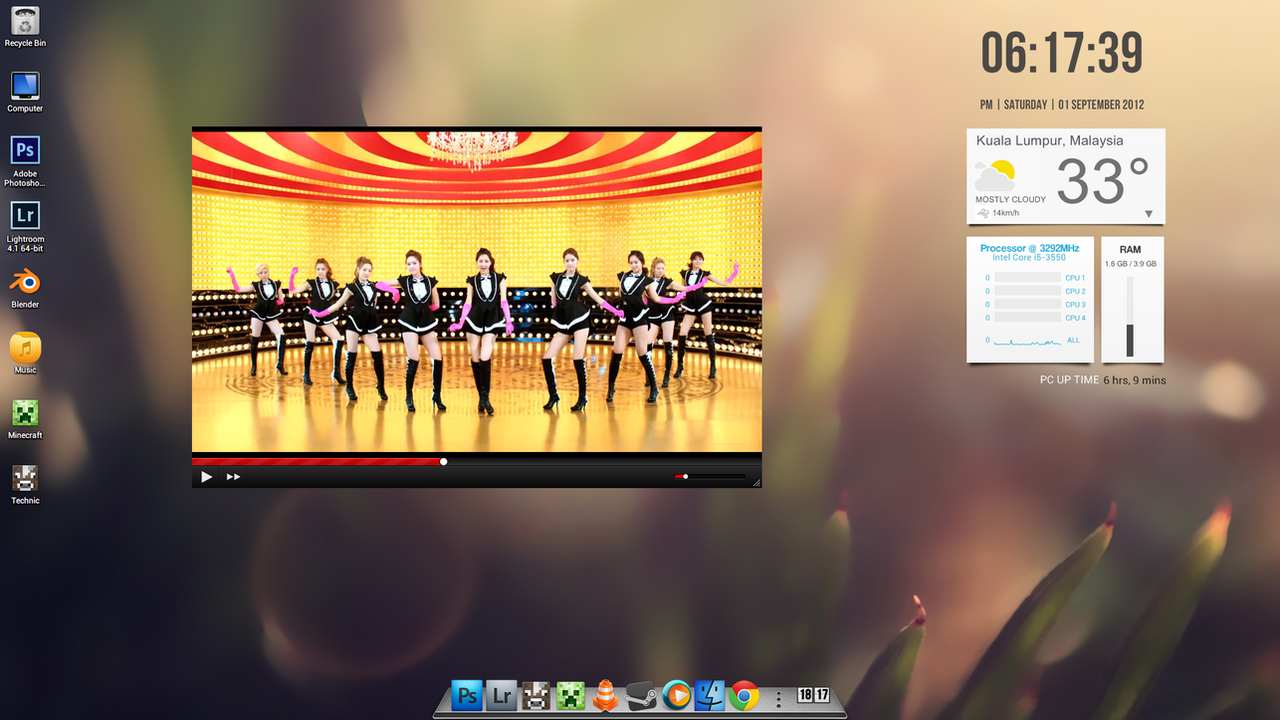Click the three-dot separator in the dock
The height and width of the screenshot is (720, 1280).
point(778,698)
